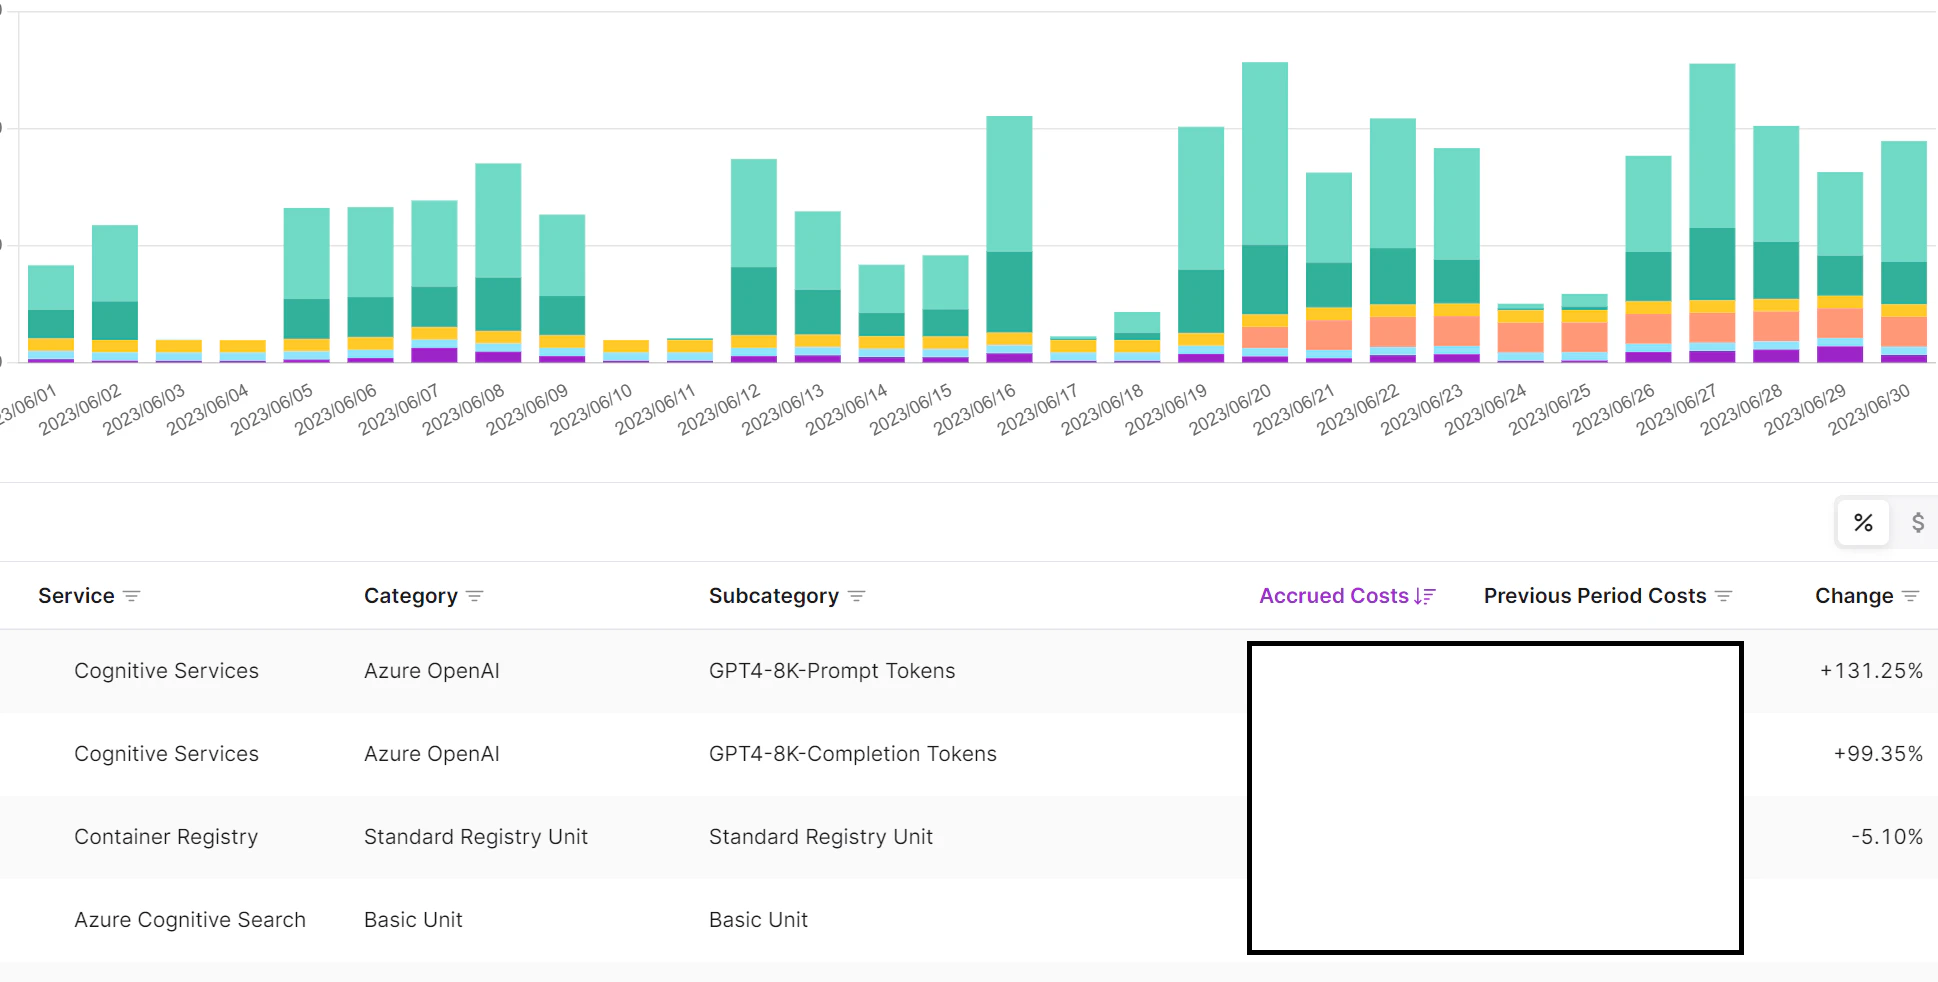Click the Azure Cognitive Search service cell
Viewport: 1938px width, 982px height.
click(x=190, y=920)
